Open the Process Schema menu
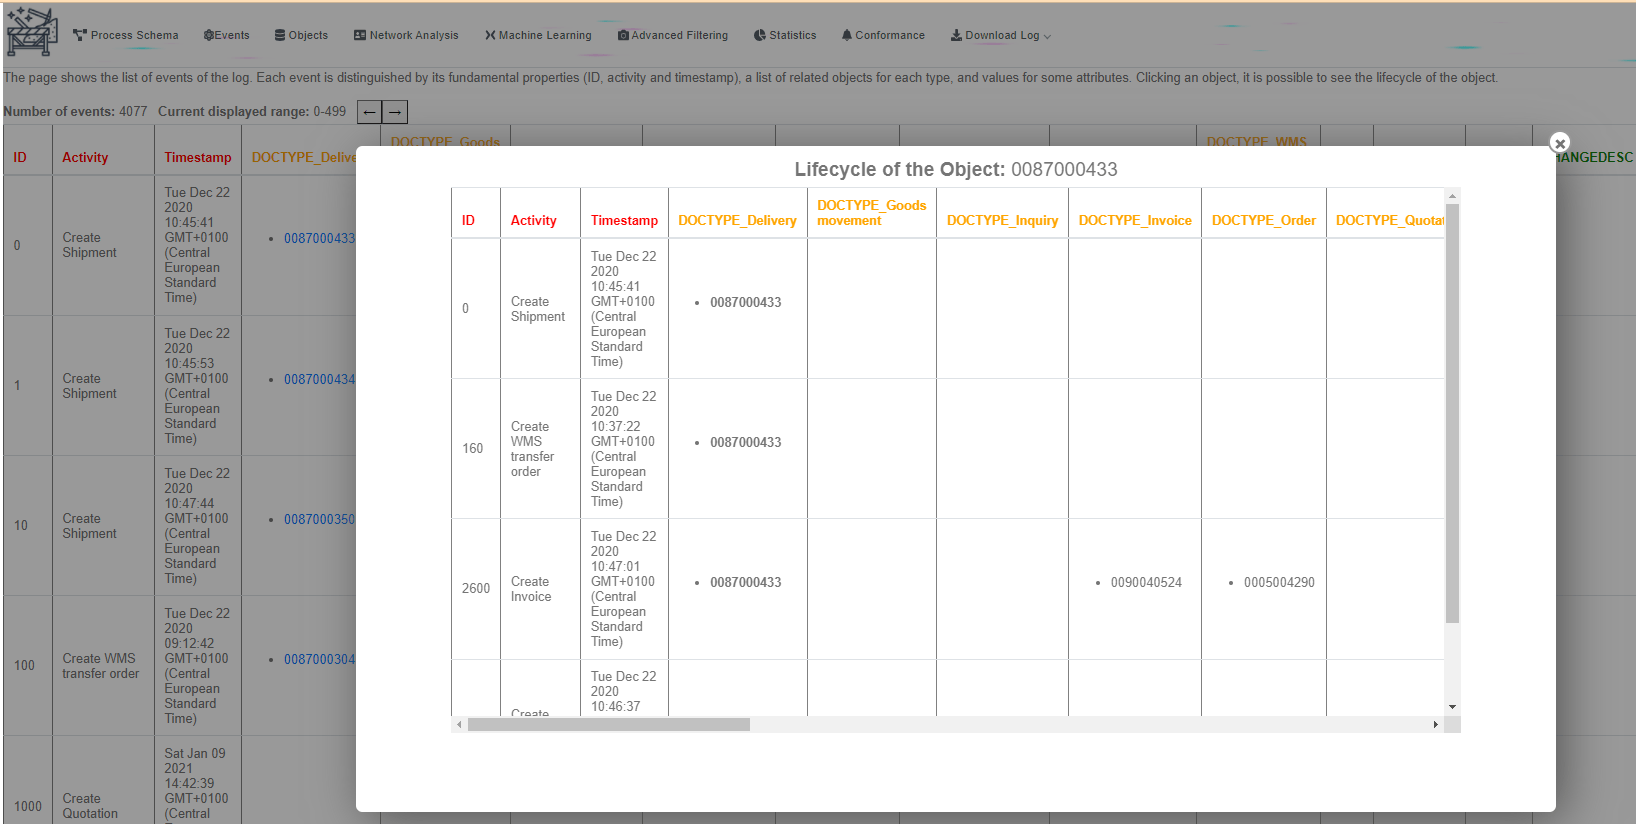The width and height of the screenshot is (1636, 824). pyautogui.click(x=126, y=35)
